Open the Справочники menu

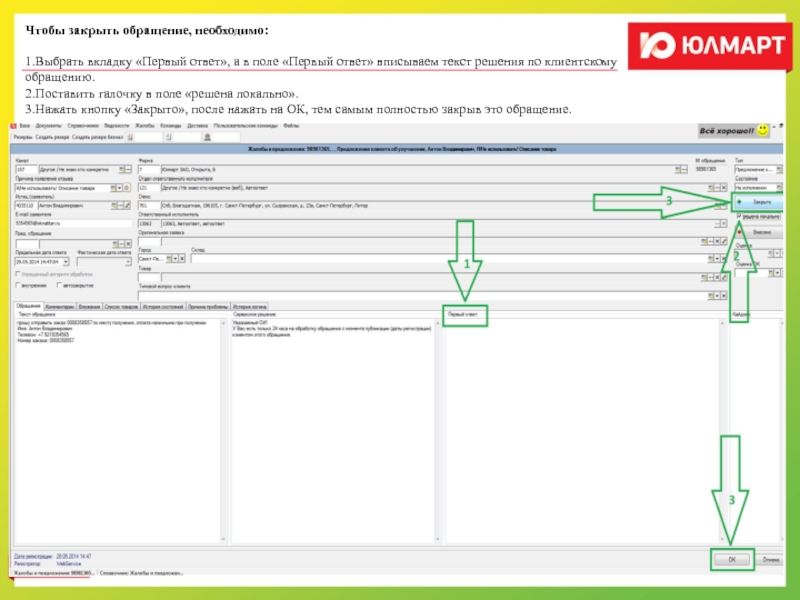tap(83, 126)
